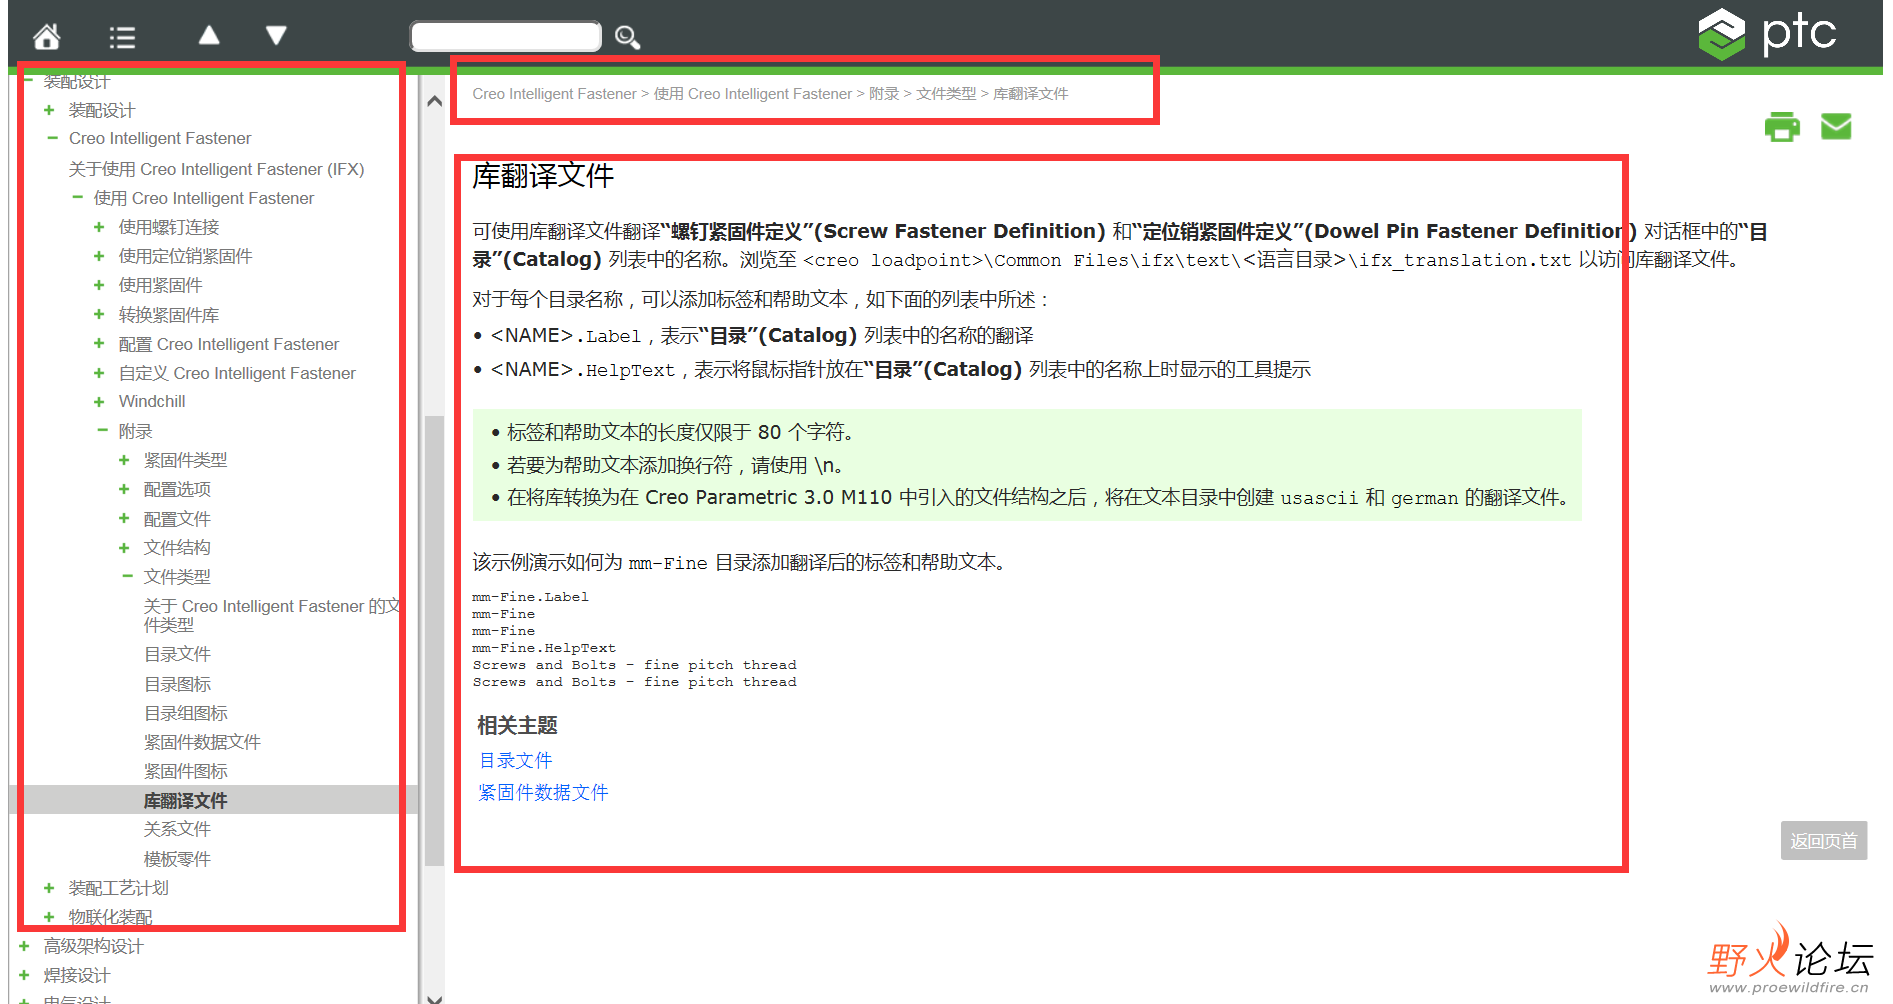Open 目录组图标 topic
This screenshot has width=1893, height=1004.
pos(185,713)
